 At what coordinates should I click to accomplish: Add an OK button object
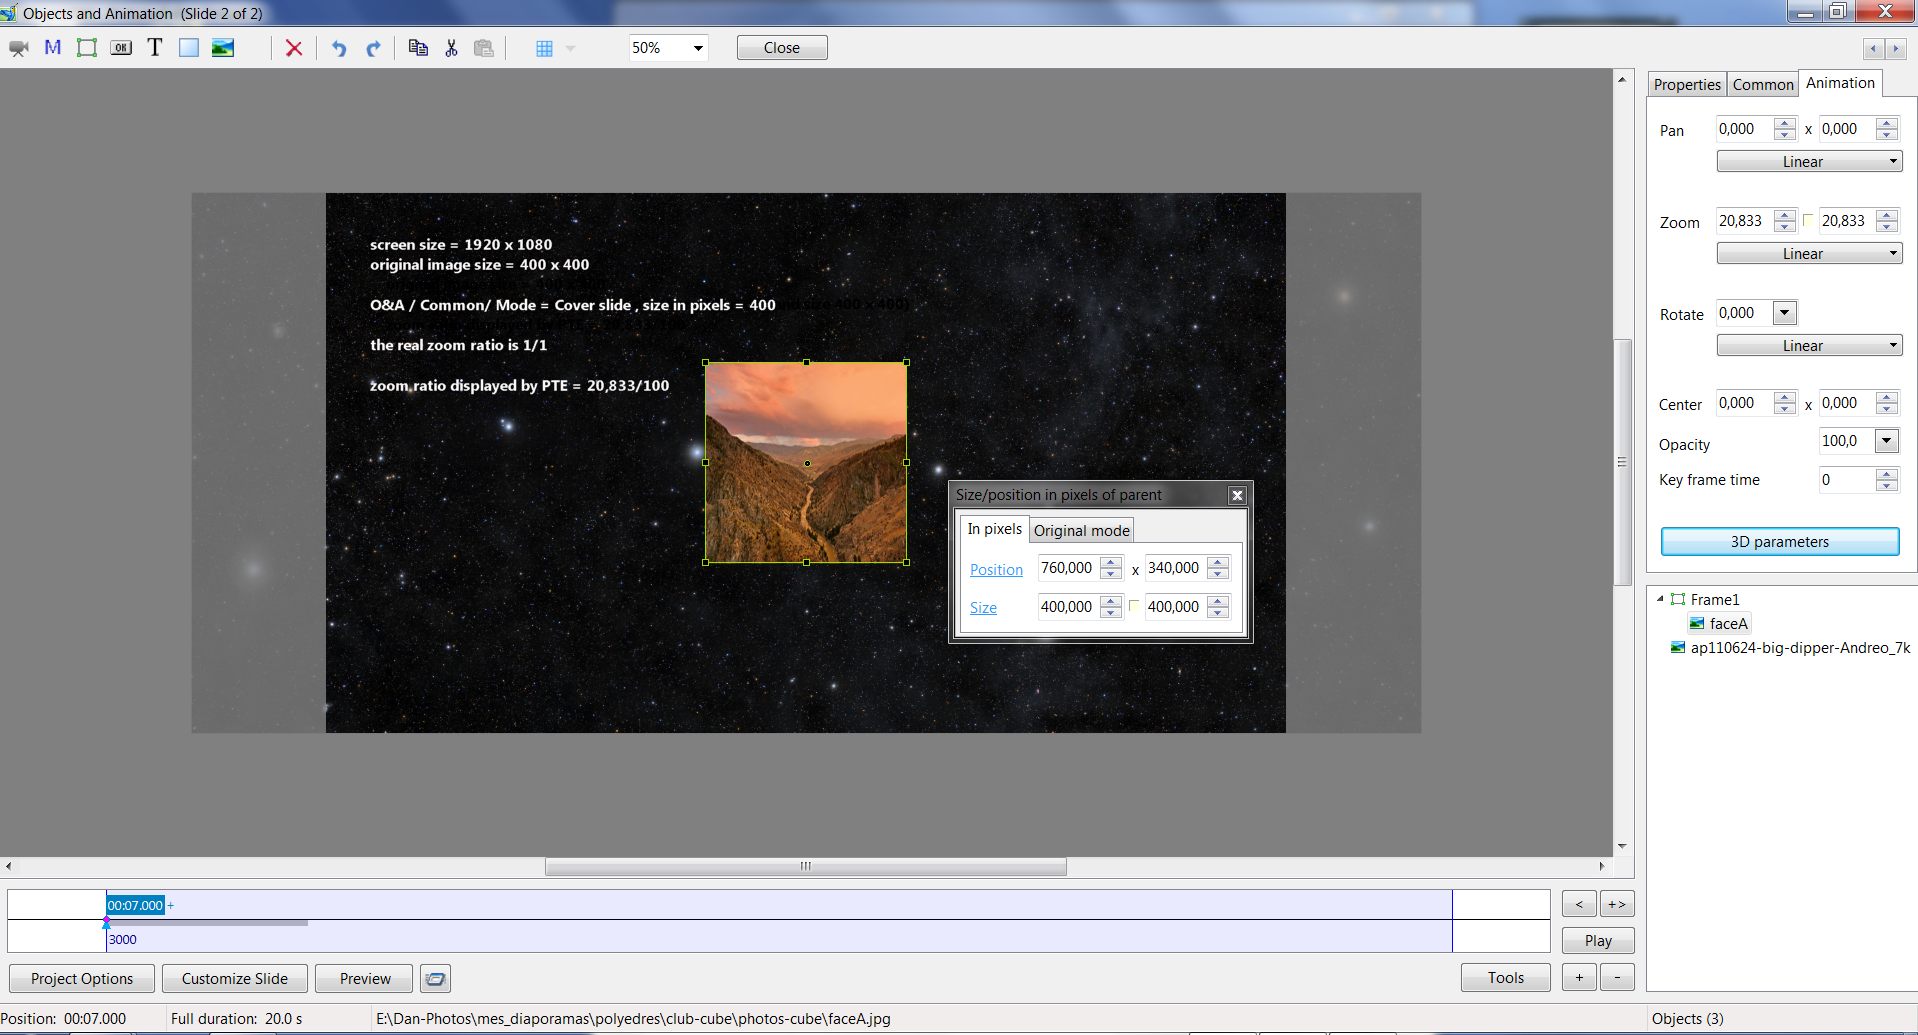pos(121,48)
